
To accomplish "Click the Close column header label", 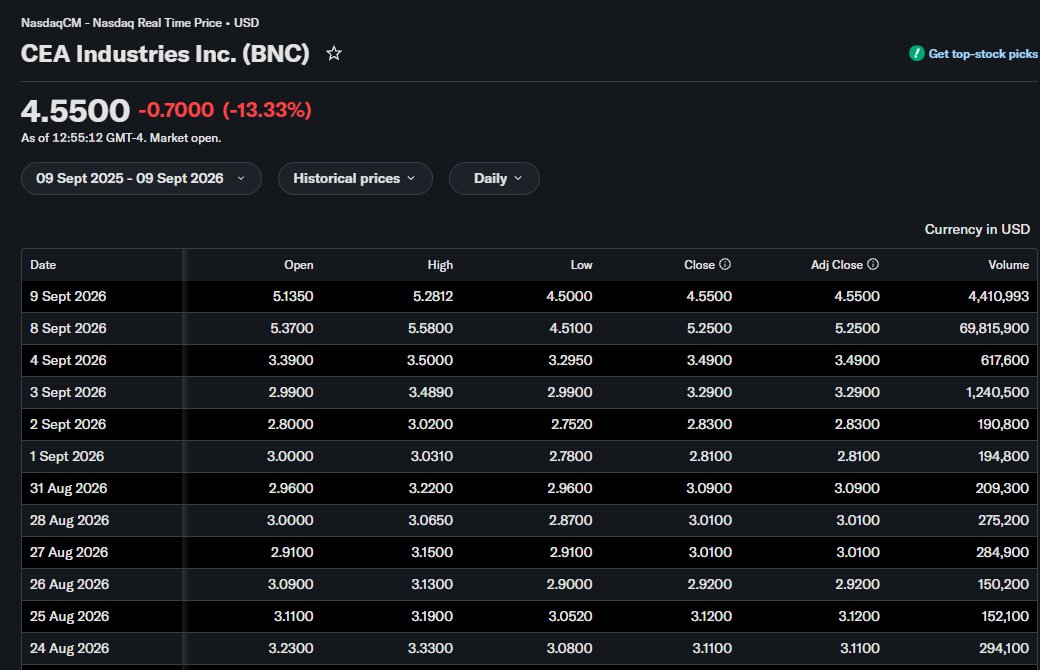I will point(699,265).
